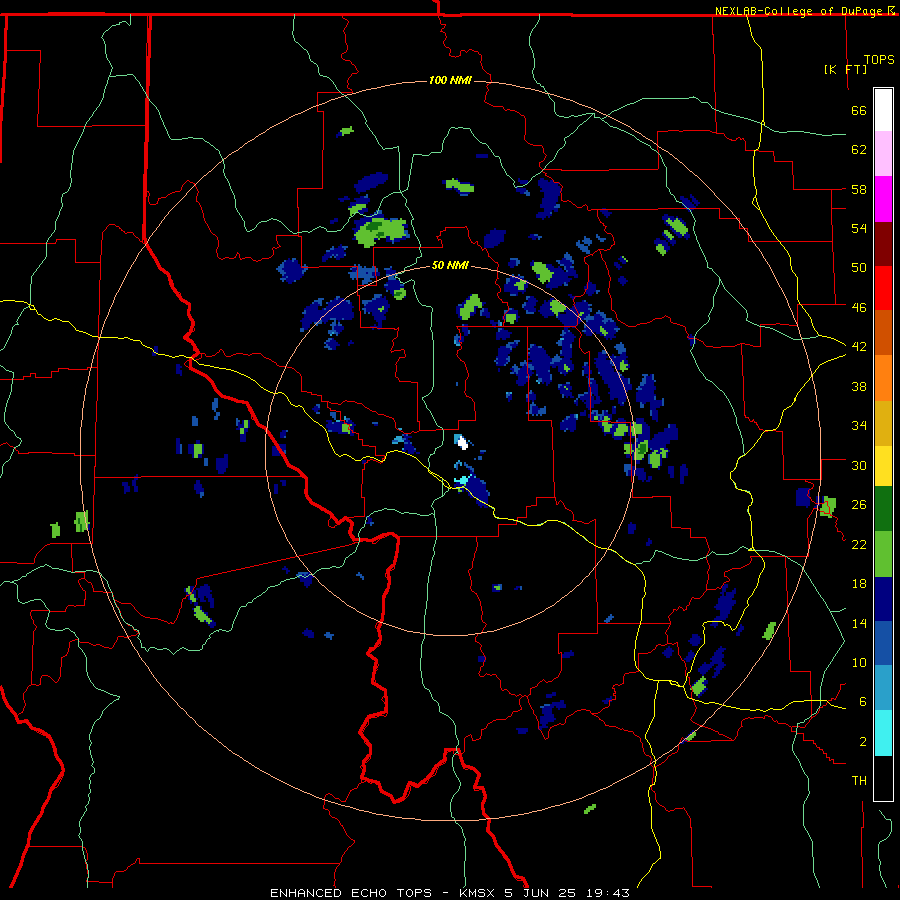Click the TH legend label

pos(859,781)
